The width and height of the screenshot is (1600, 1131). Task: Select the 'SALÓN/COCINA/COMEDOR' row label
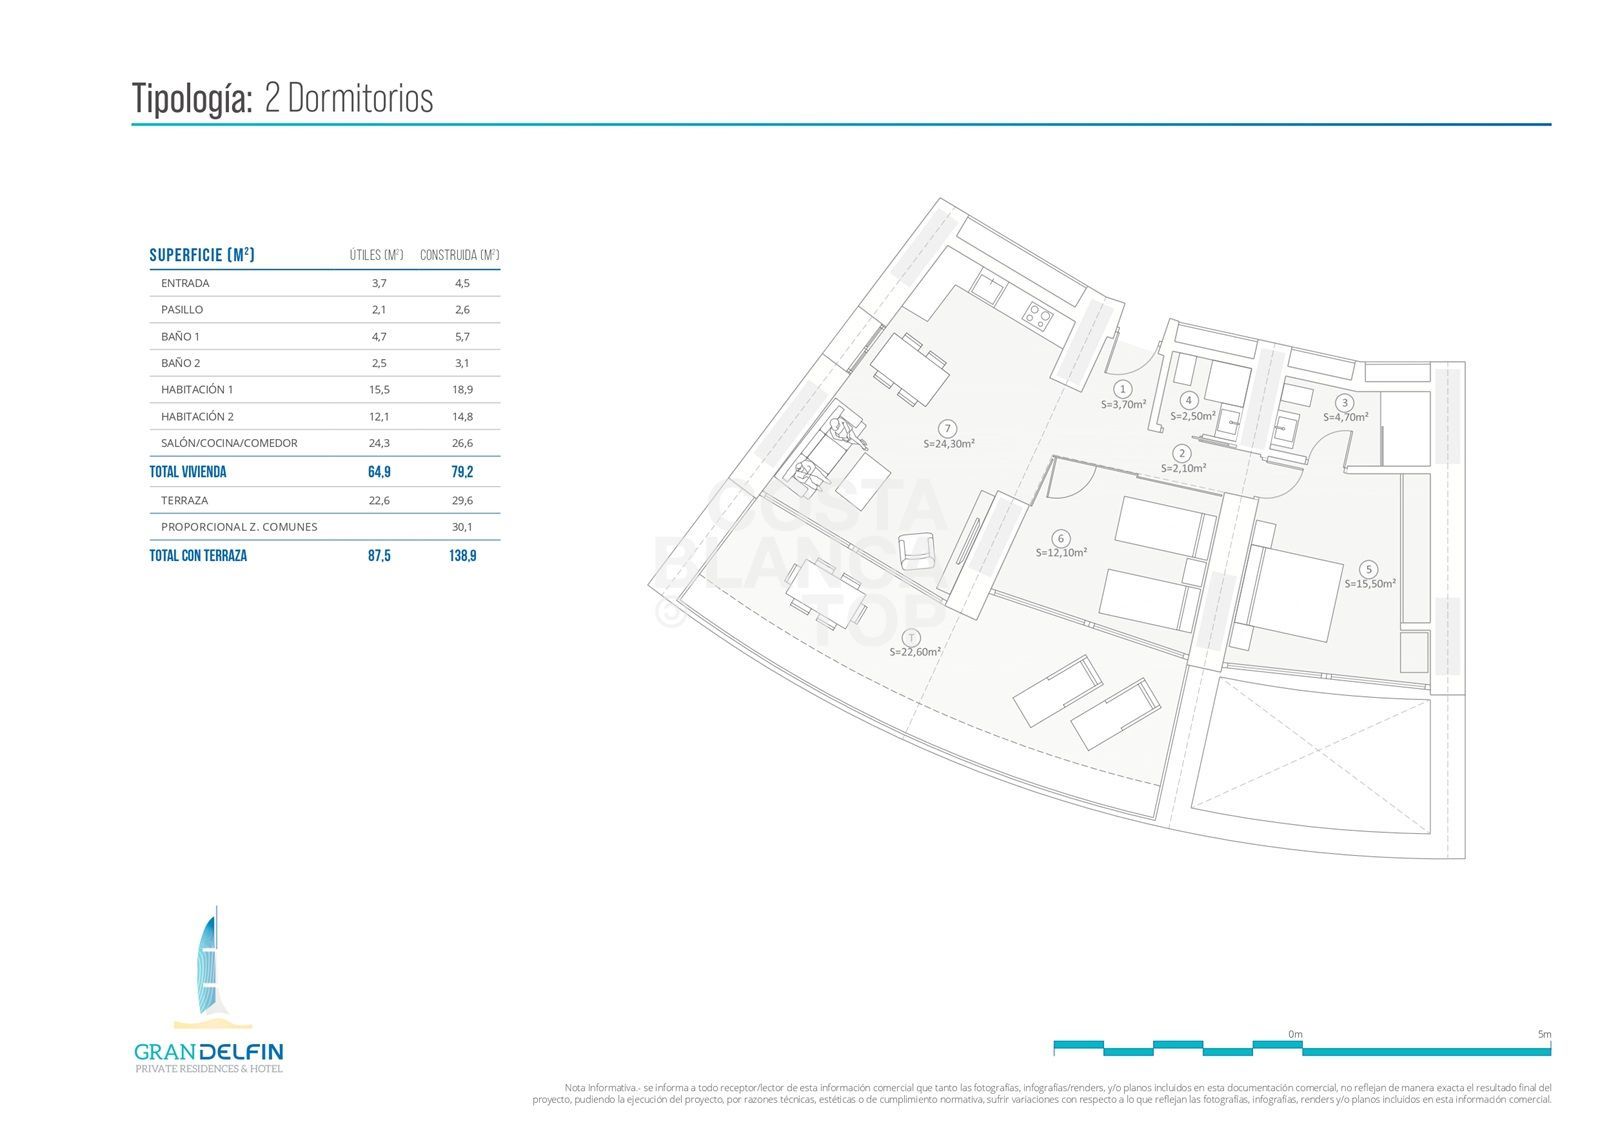(229, 443)
